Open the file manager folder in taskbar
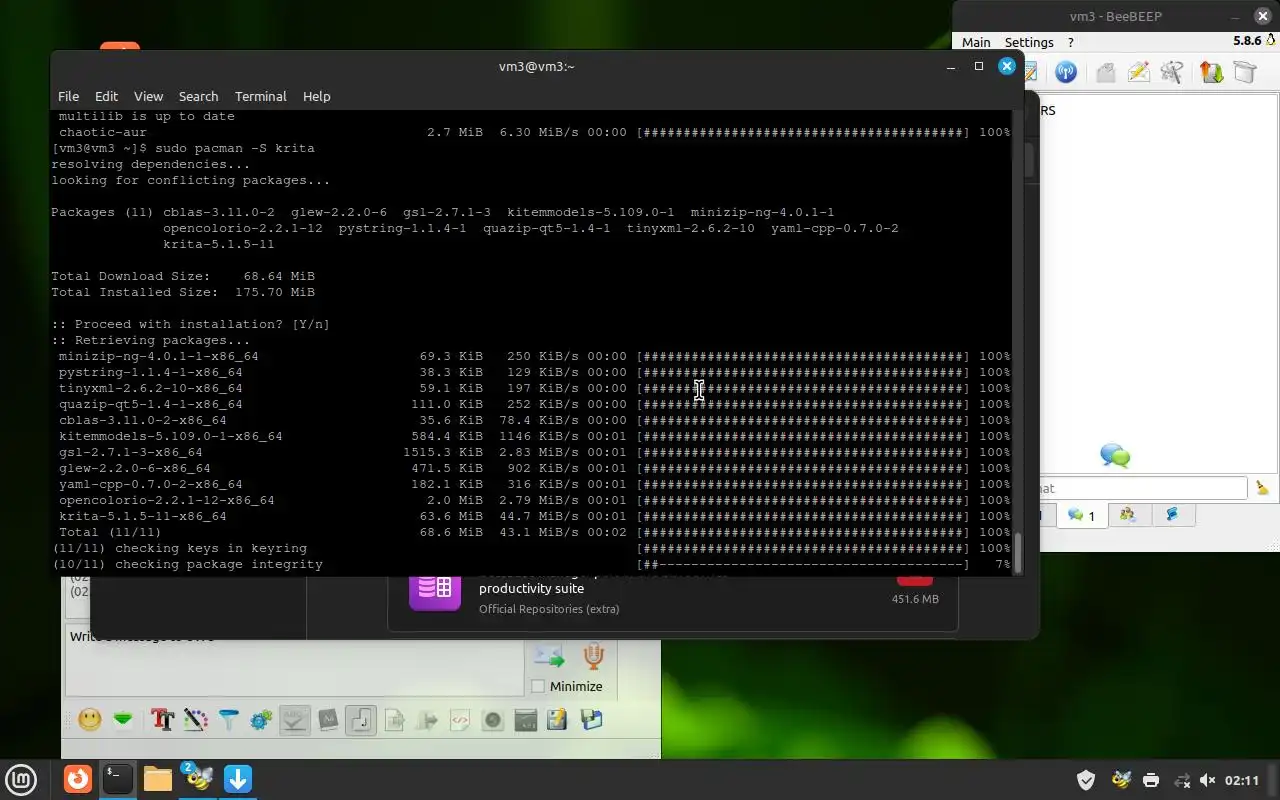The width and height of the screenshot is (1280, 800). click(x=158, y=778)
